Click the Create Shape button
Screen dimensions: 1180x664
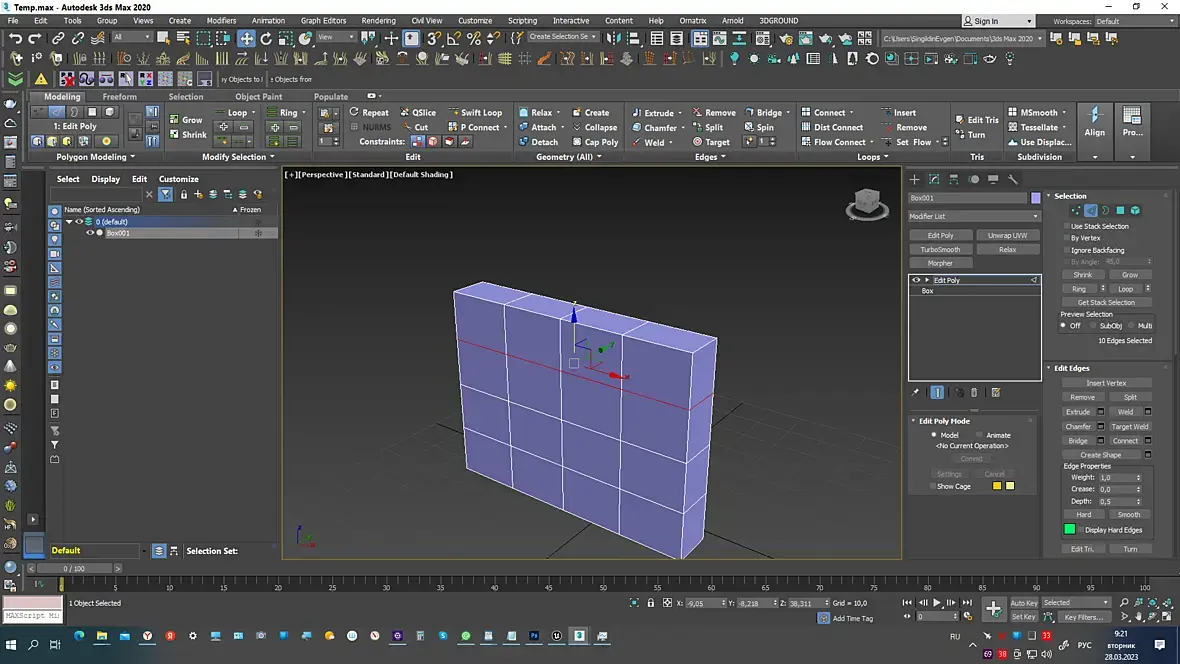click(1100, 455)
